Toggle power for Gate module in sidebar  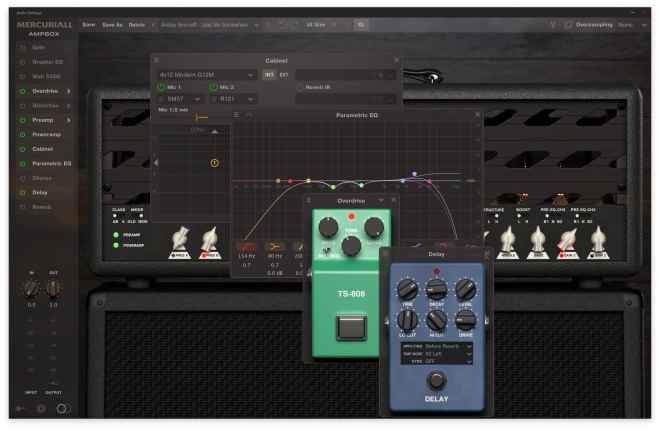pos(23,48)
